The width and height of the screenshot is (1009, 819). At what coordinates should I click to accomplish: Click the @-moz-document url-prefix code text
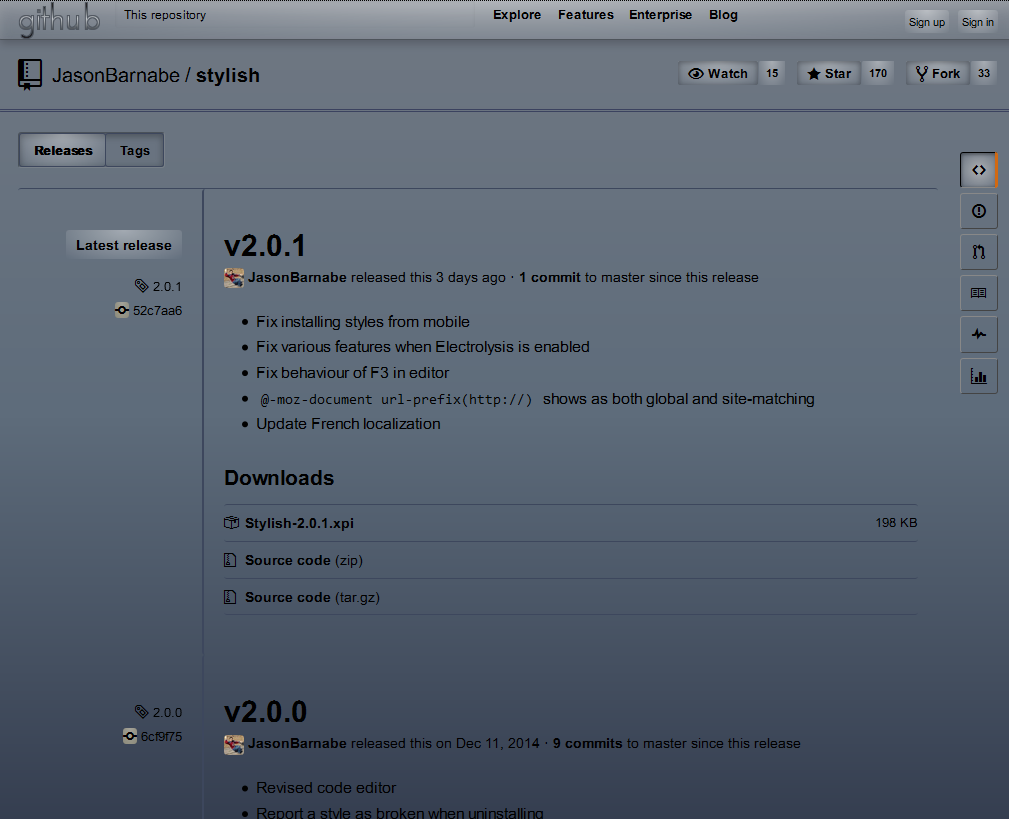pos(396,400)
